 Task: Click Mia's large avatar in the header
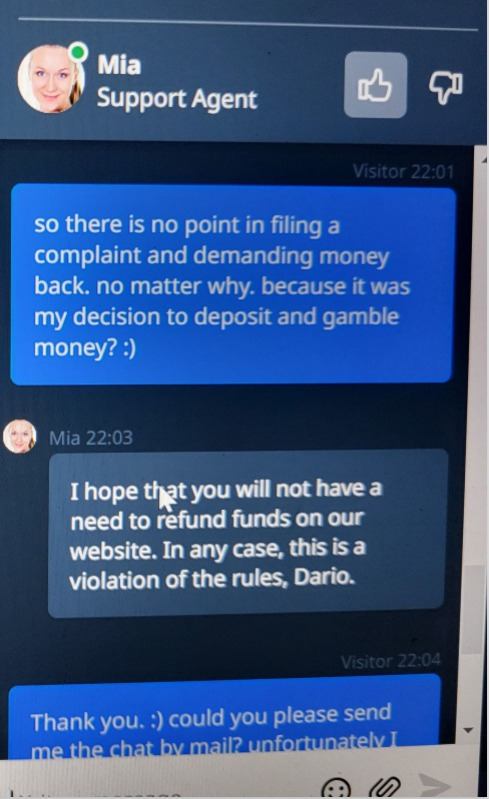pyautogui.click(x=49, y=79)
